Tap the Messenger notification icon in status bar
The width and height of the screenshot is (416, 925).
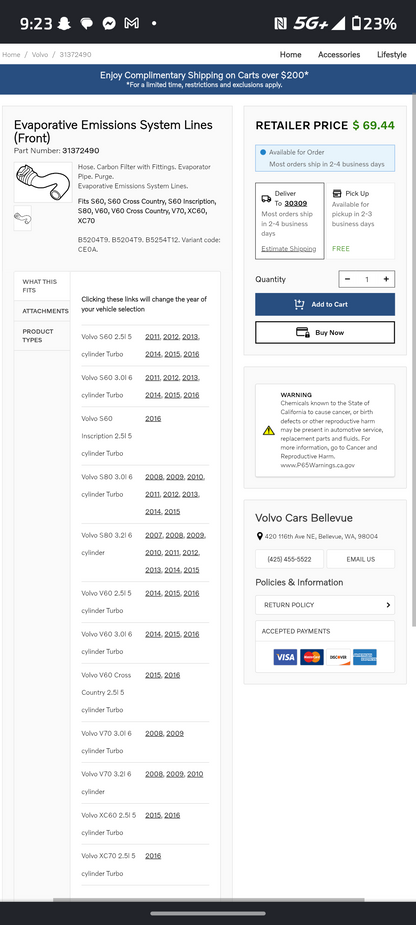[x=109, y=24]
